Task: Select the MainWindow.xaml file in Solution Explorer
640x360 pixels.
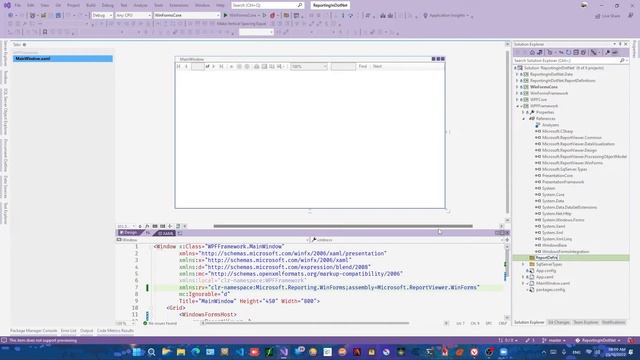Action: [x=553, y=283]
